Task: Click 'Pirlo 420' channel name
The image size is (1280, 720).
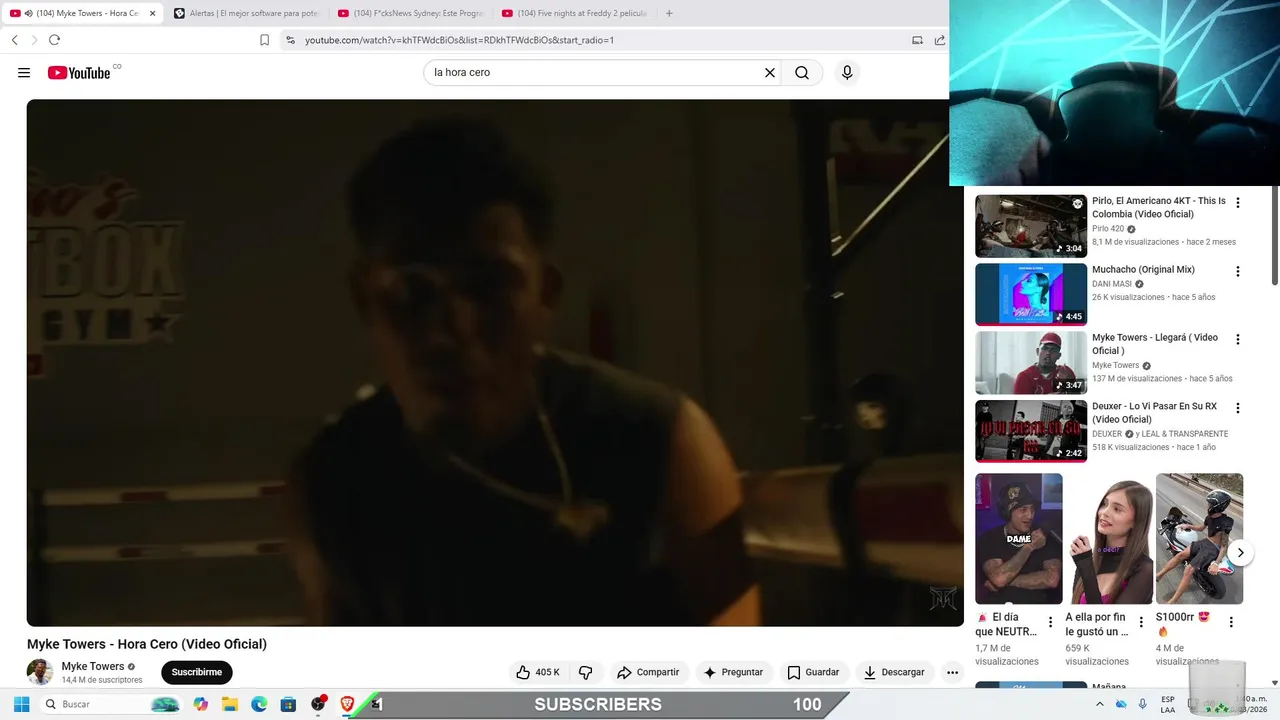Action: (x=1108, y=229)
